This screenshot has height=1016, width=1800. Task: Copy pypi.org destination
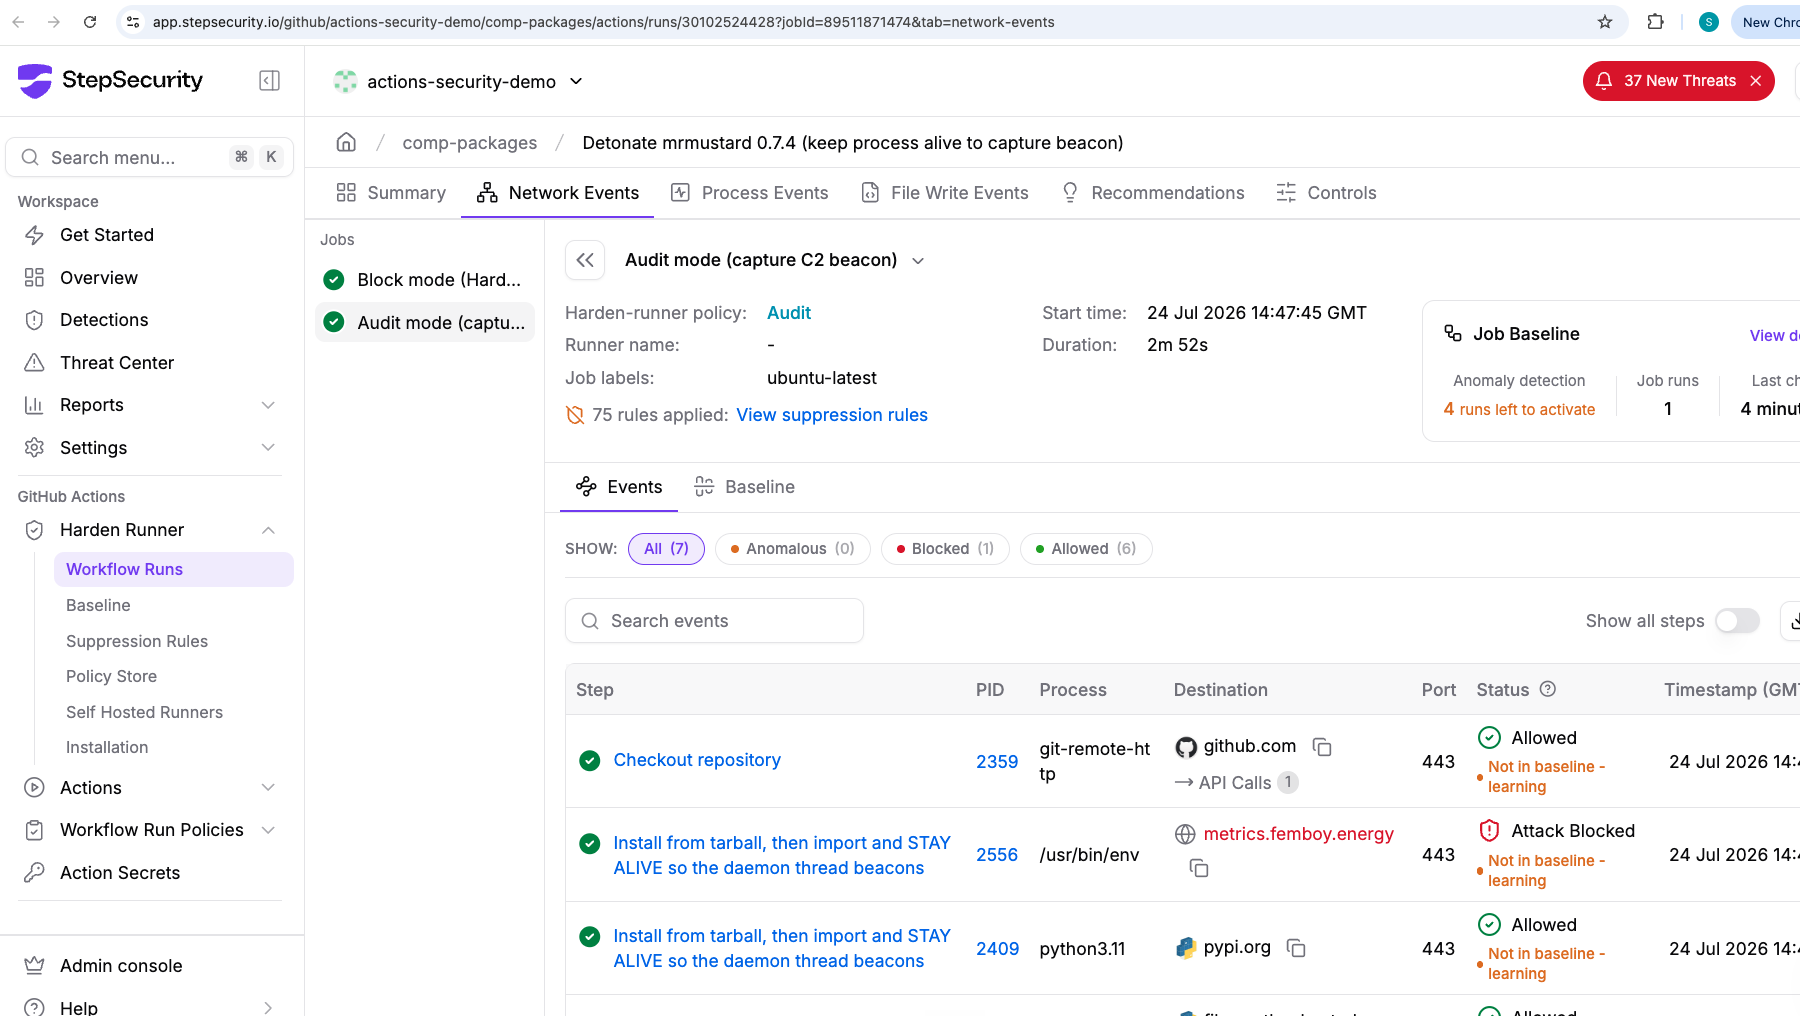coord(1296,948)
